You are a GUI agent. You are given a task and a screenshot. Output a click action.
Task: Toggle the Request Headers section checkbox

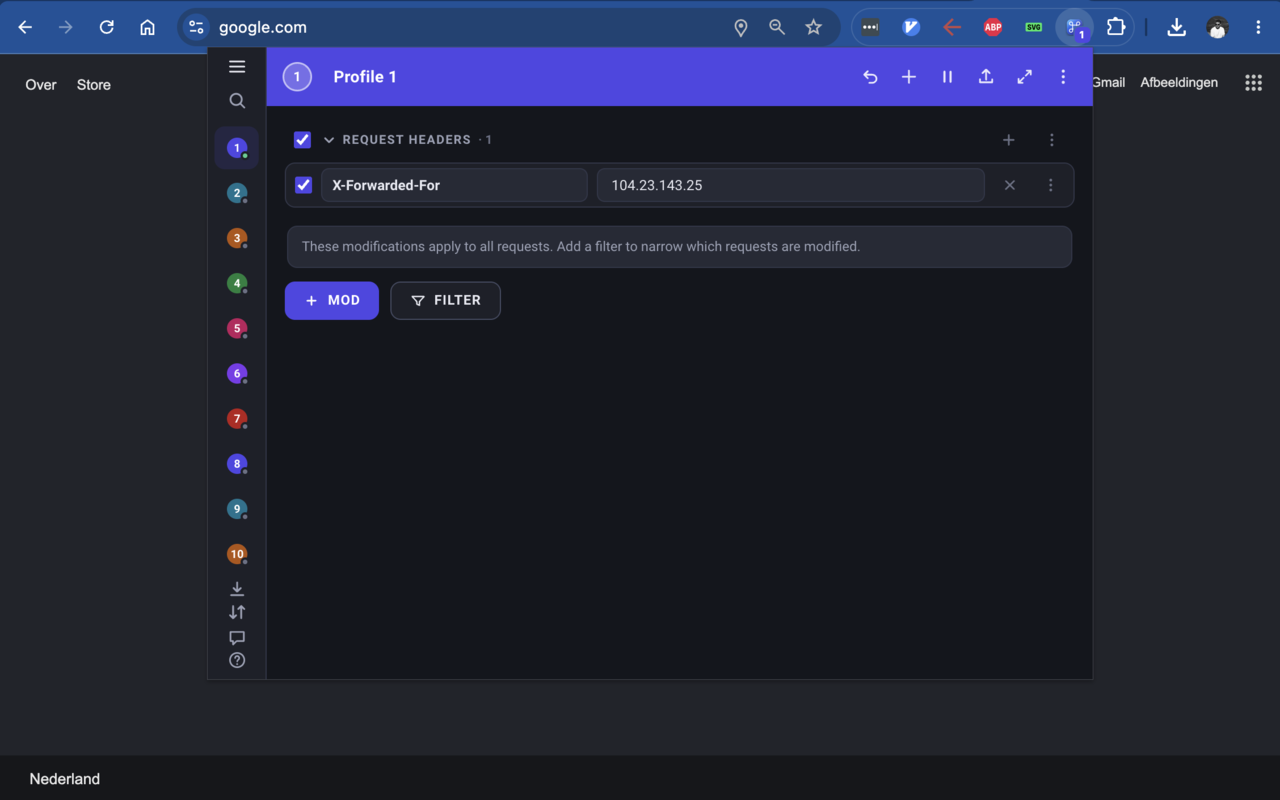pos(302,140)
